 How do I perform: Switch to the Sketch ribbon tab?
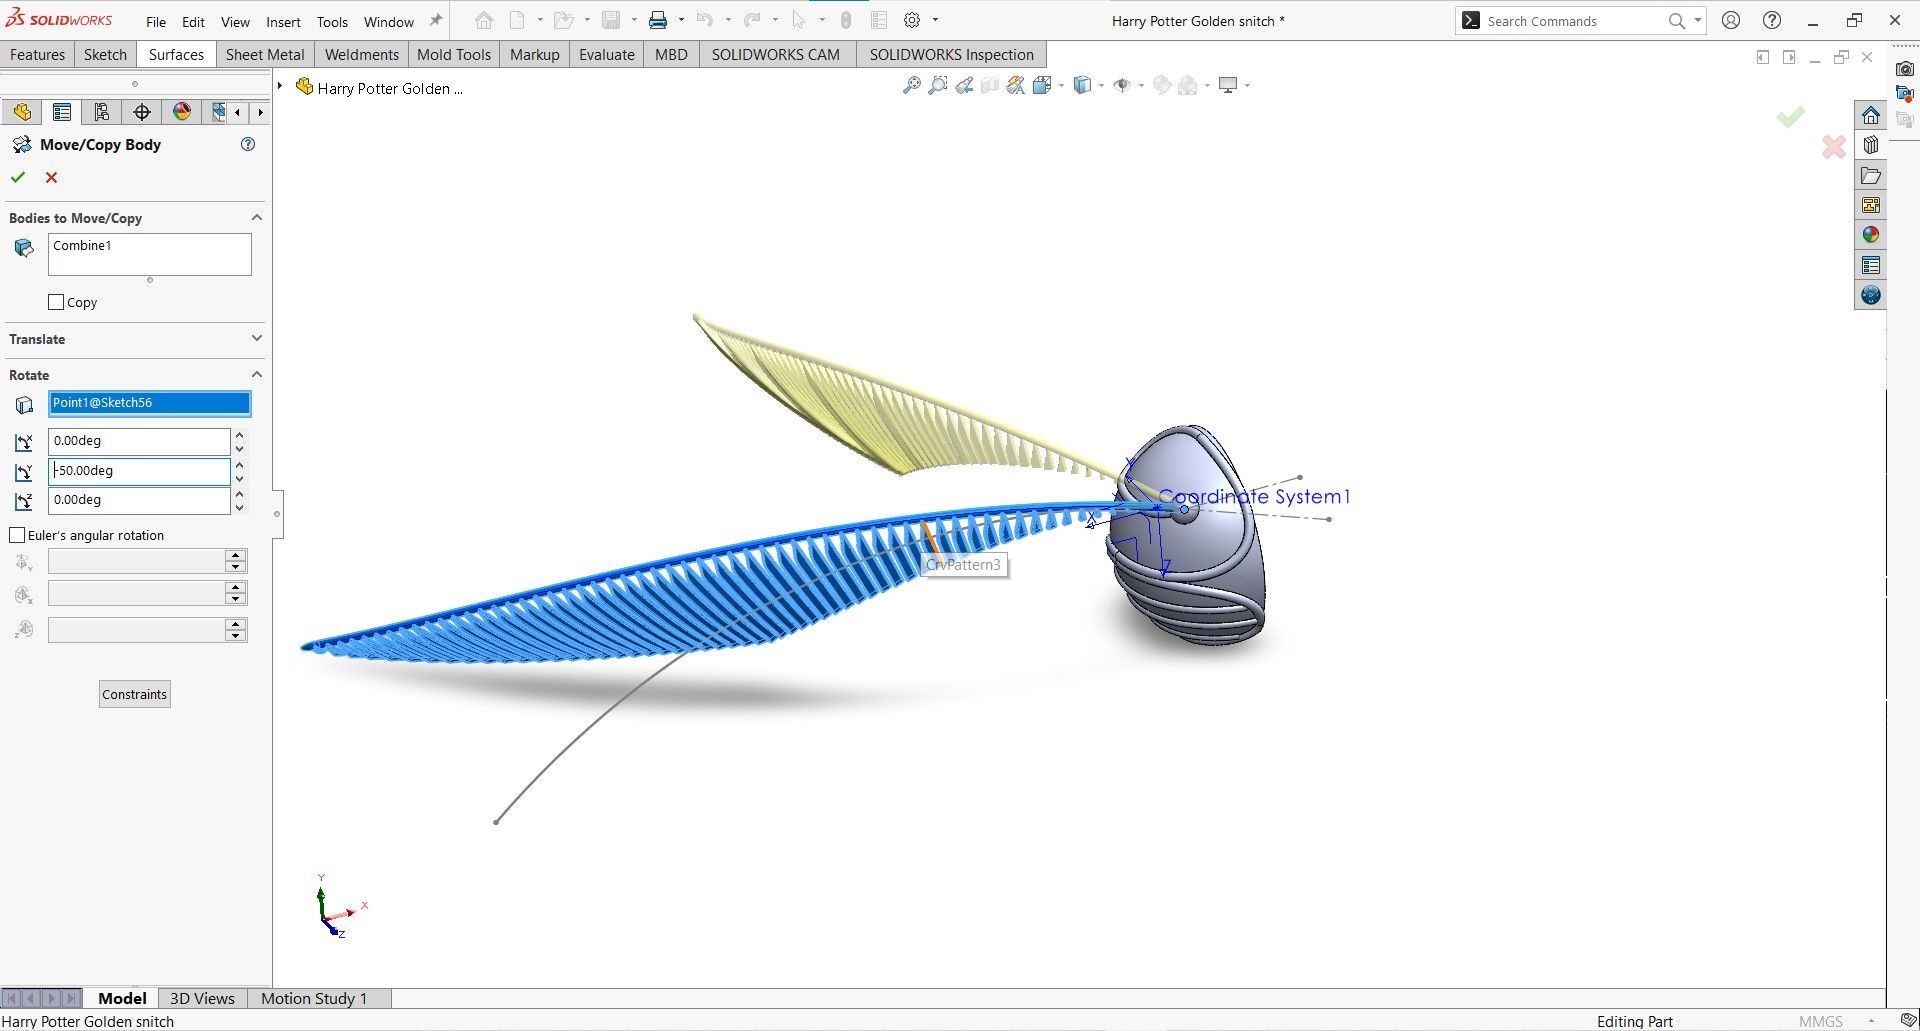point(105,54)
